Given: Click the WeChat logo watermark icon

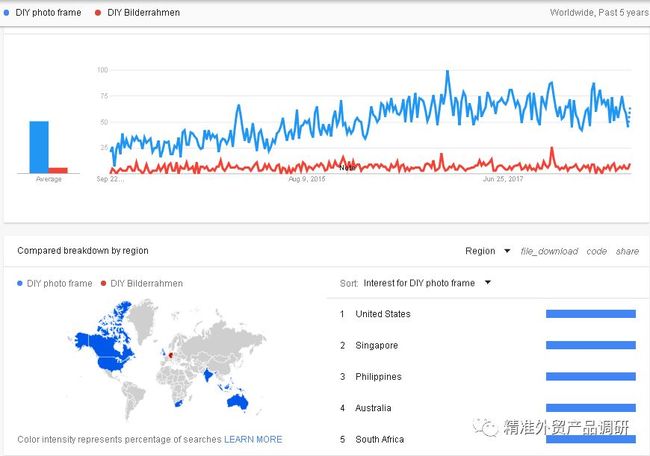Looking at the screenshot, I should pyautogui.click(x=485, y=427).
